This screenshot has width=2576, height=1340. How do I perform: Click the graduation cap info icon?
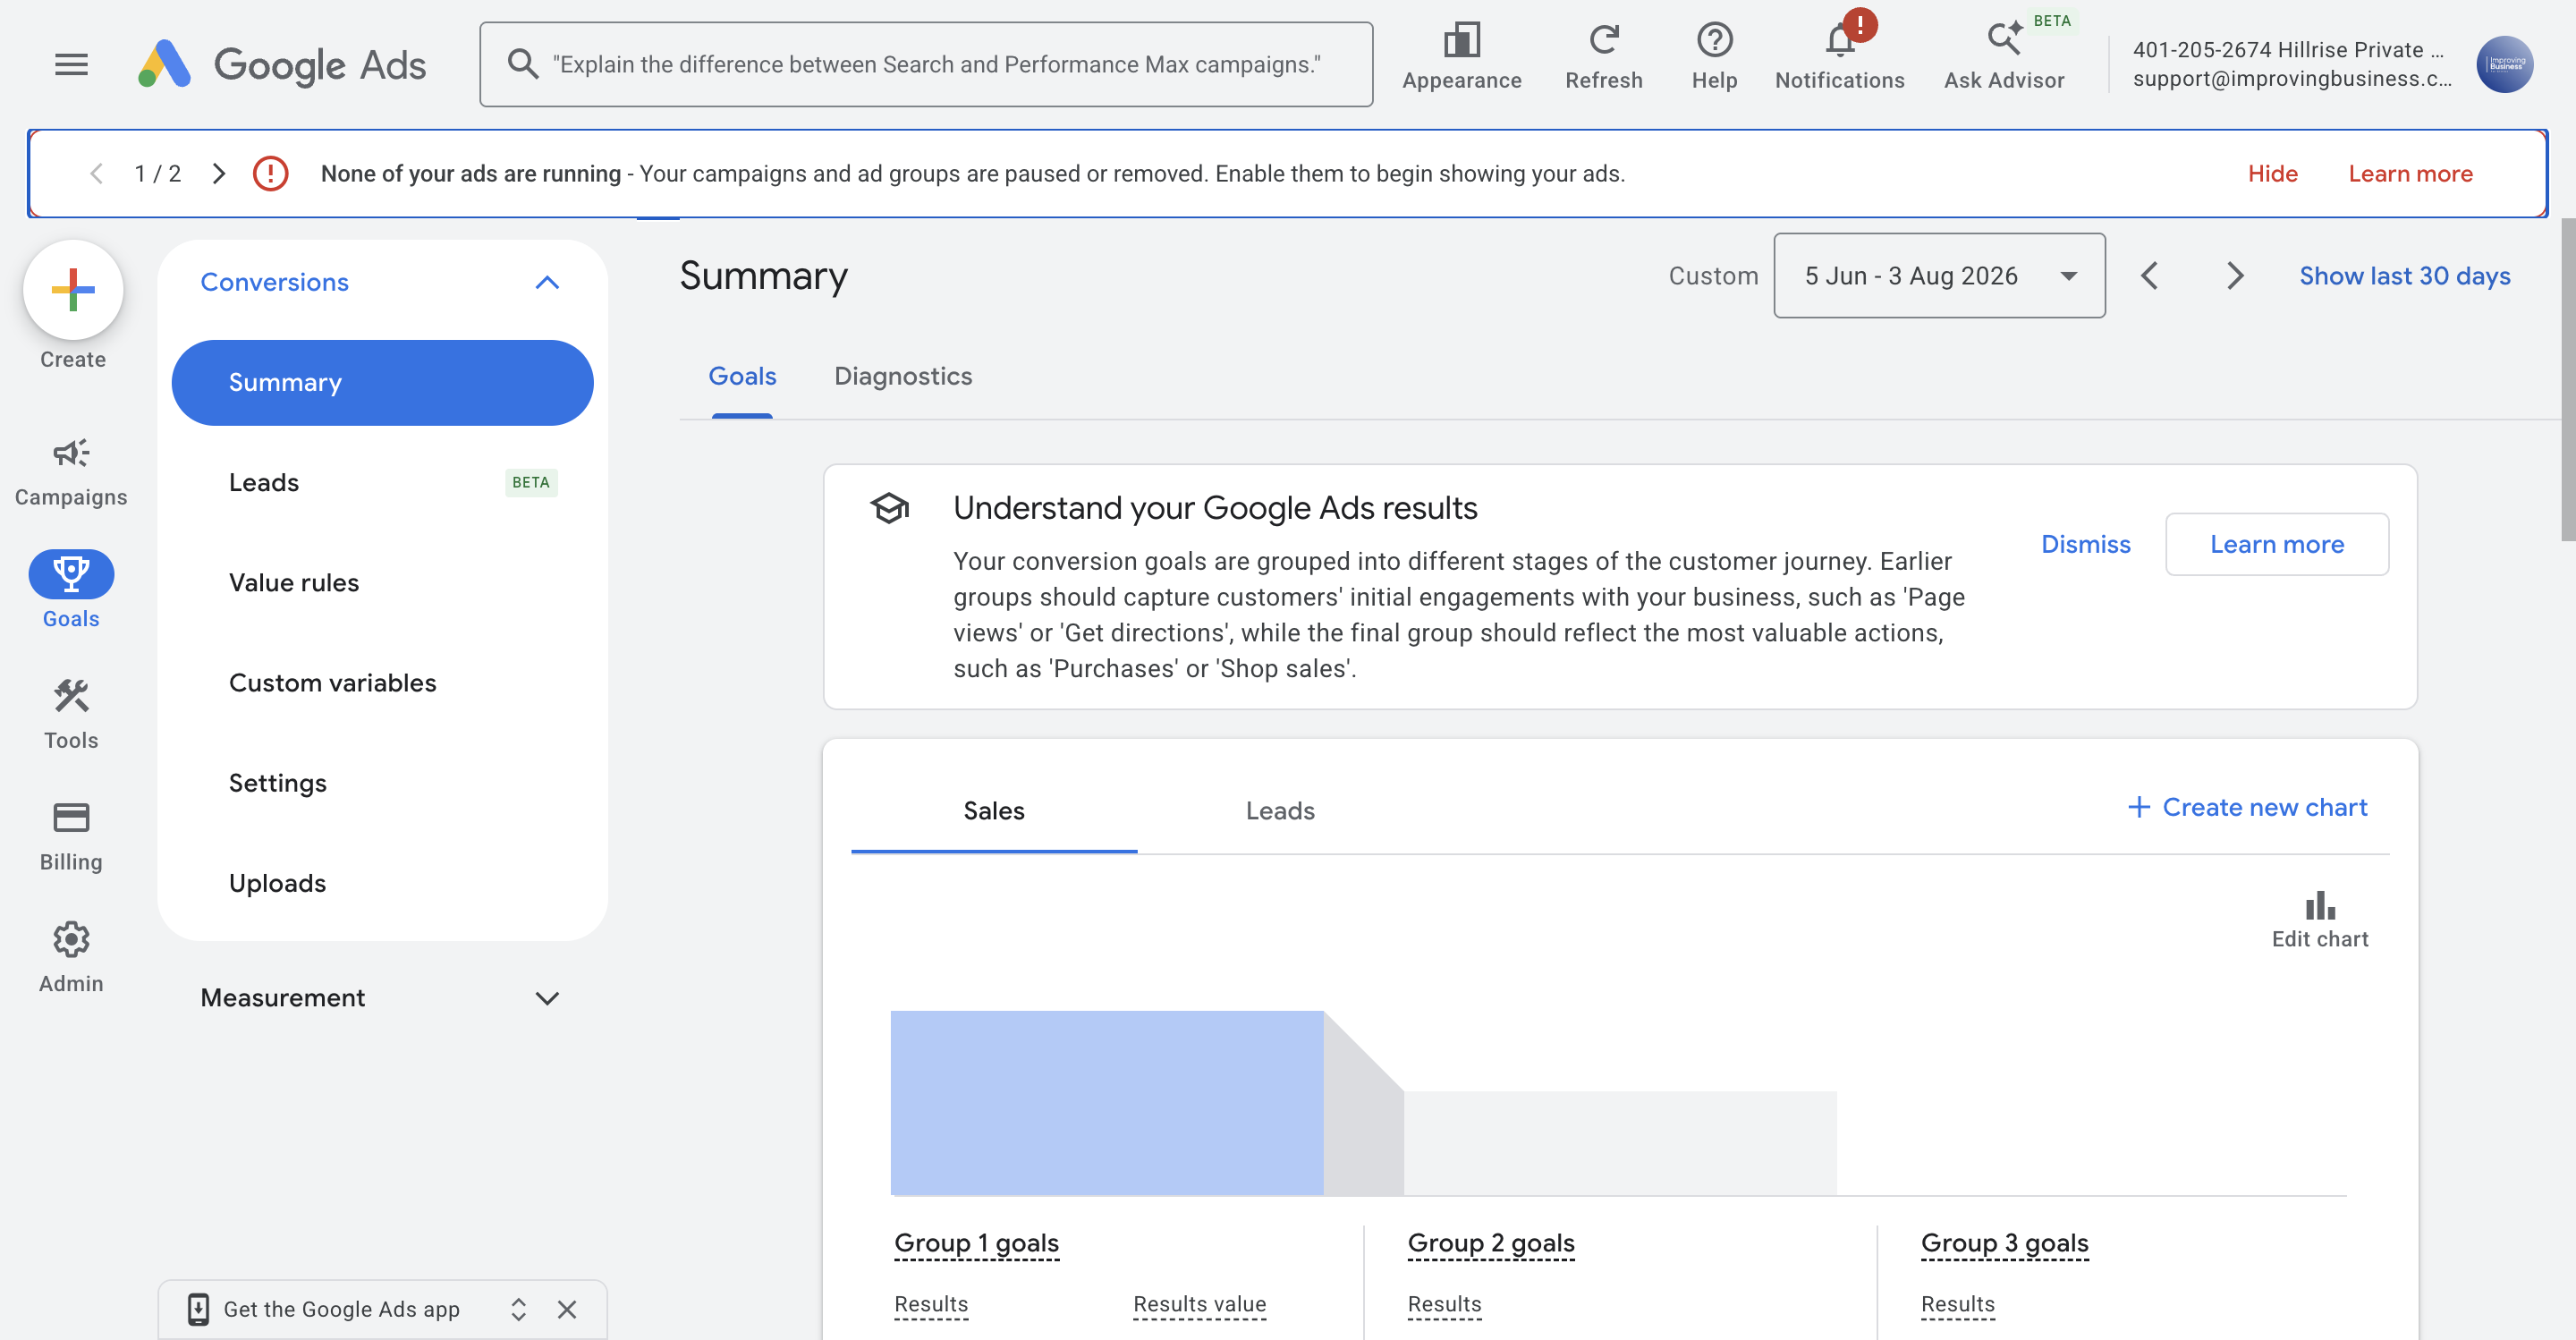coord(888,508)
